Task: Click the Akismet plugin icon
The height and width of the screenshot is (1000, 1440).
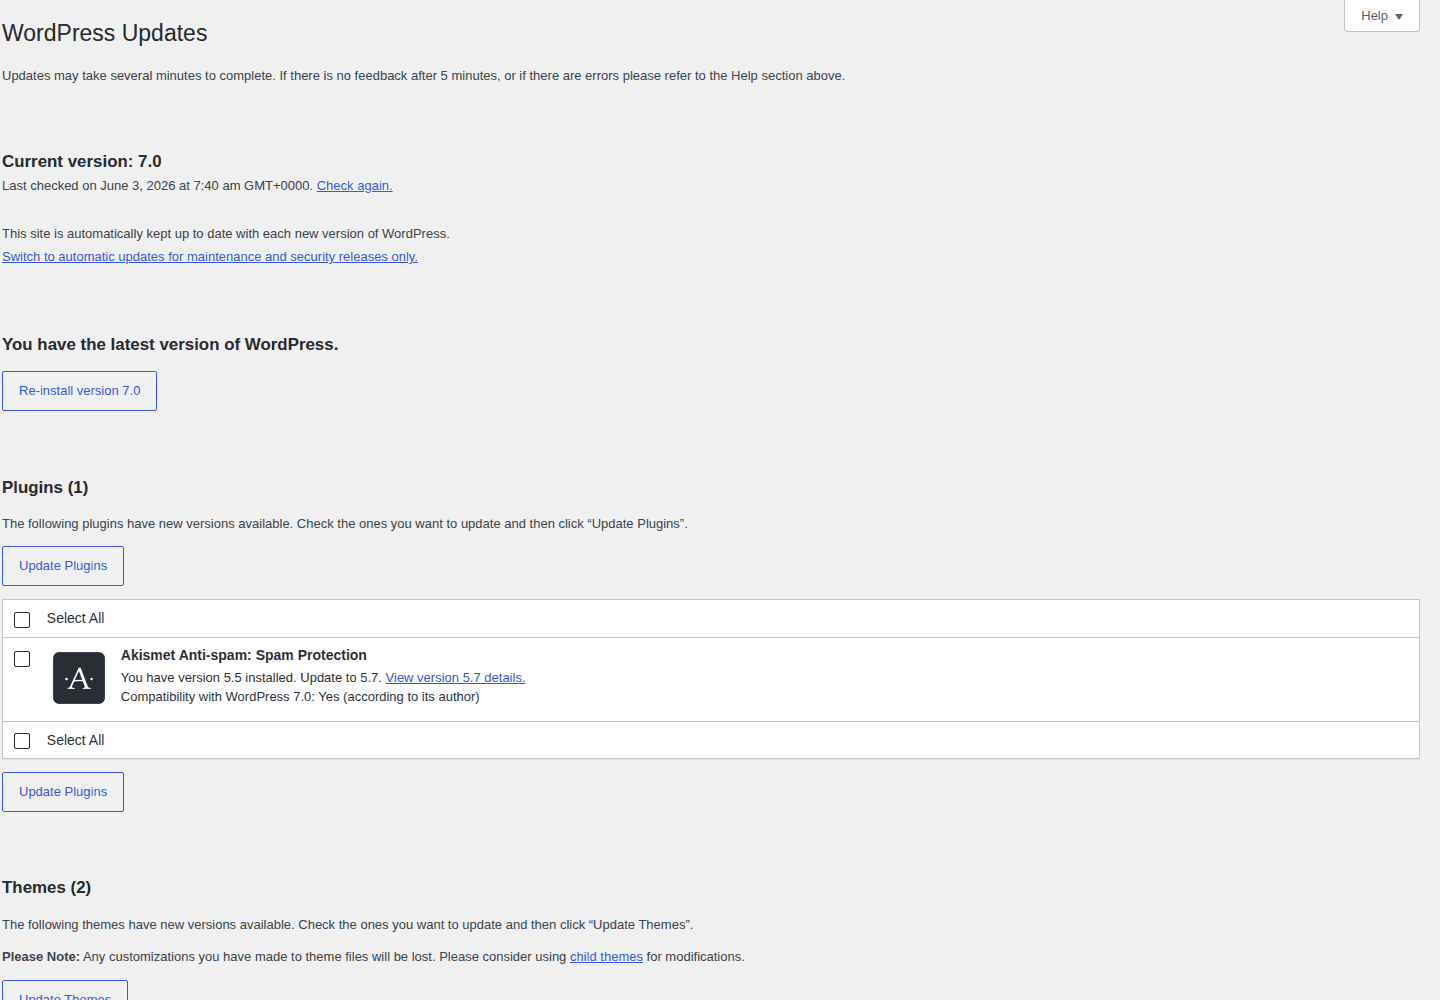Action: point(79,678)
